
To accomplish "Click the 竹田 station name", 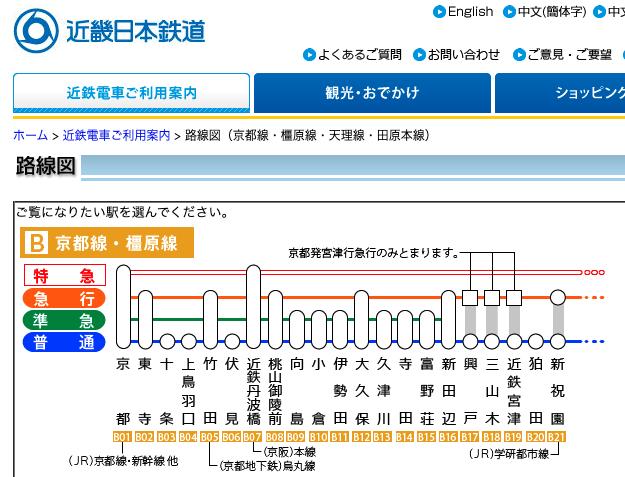I will pyautogui.click(x=210, y=391).
